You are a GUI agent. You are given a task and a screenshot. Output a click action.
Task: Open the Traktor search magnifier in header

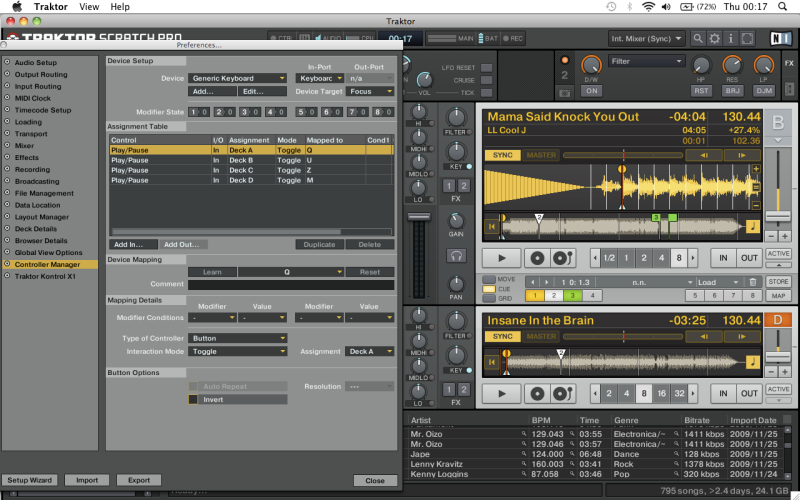[x=697, y=38]
